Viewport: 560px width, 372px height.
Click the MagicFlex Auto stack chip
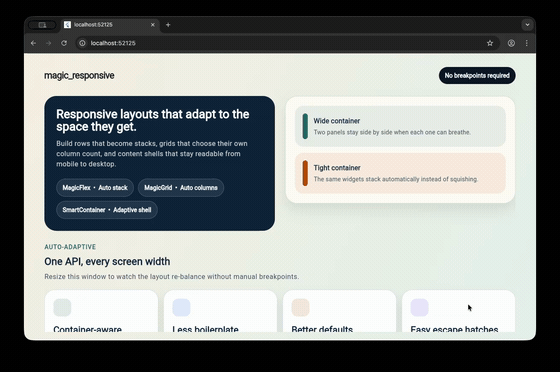pos(95,188)
